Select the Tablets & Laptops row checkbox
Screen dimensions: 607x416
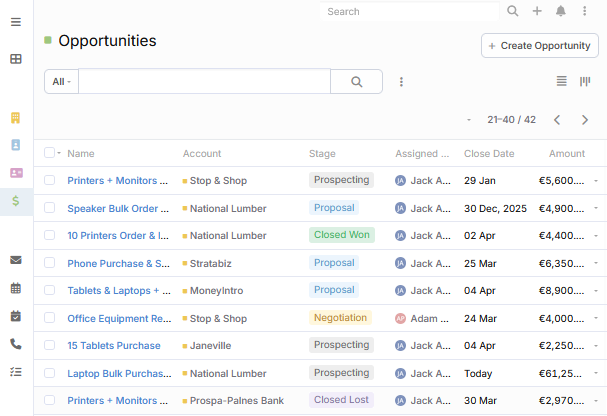pyautogui.click(x=49, y=290)
